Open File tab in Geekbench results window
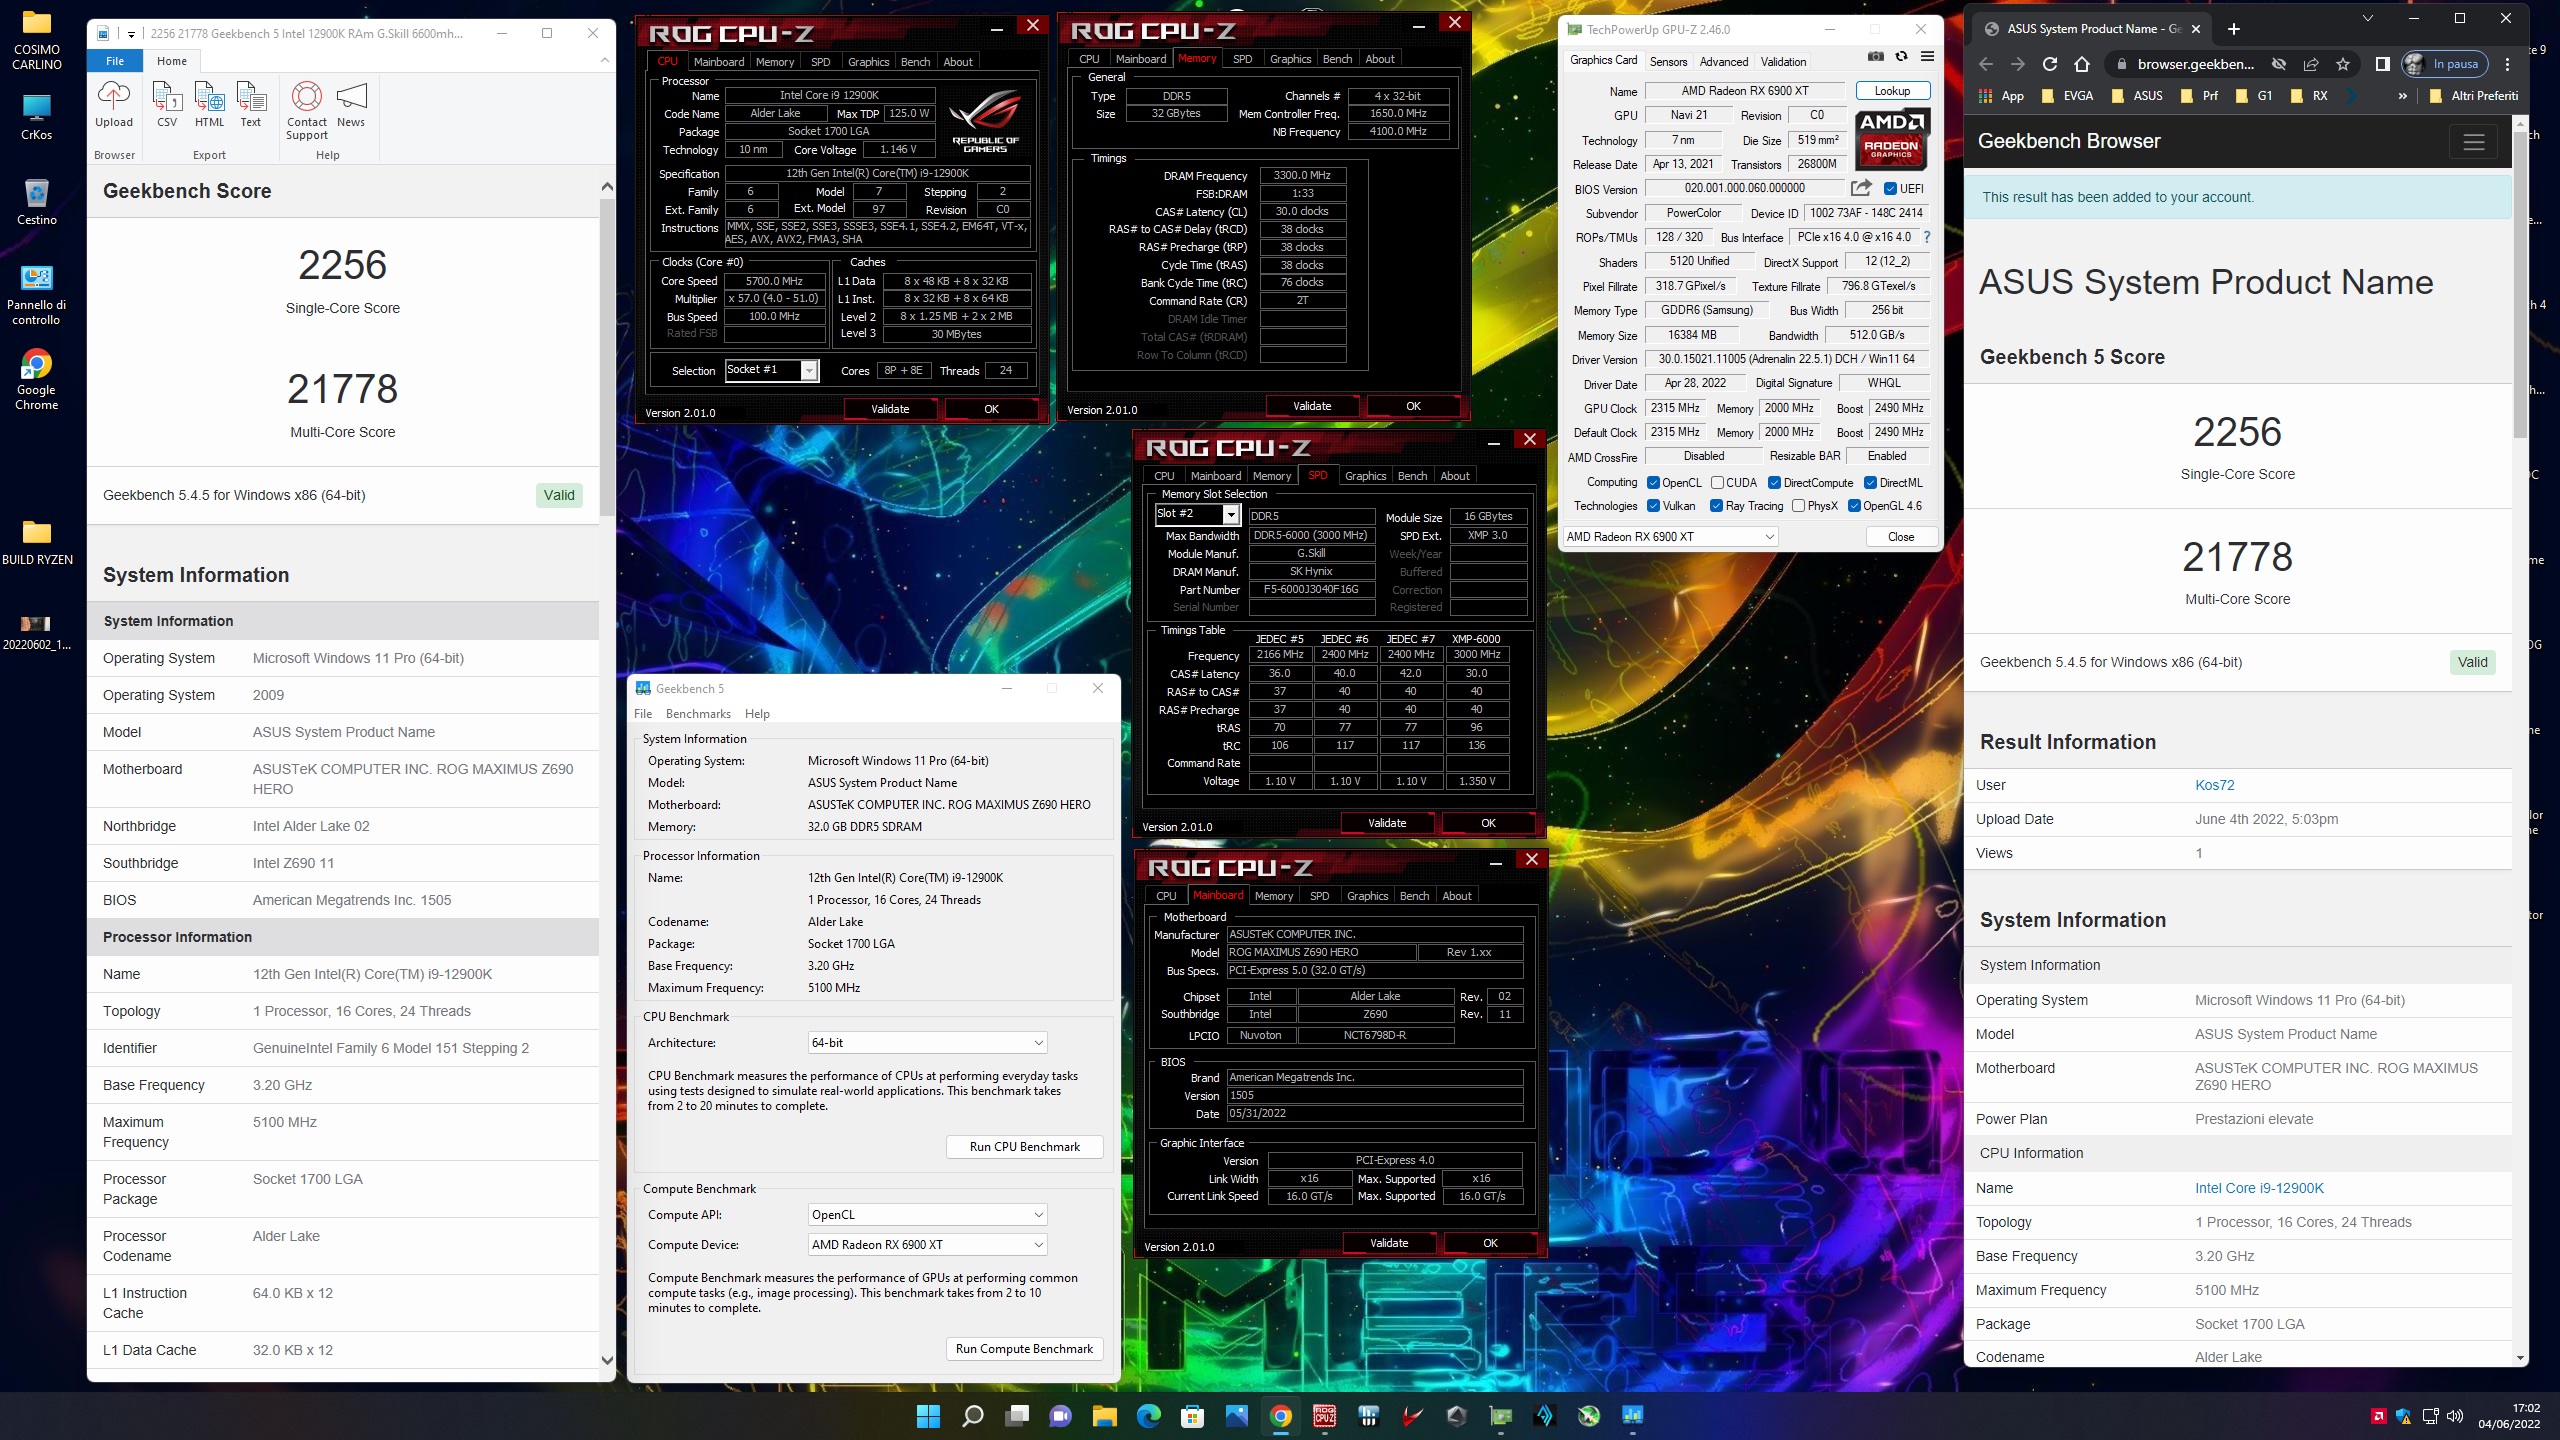This screenshot has height=1440, width=2560. click(115, 61)
